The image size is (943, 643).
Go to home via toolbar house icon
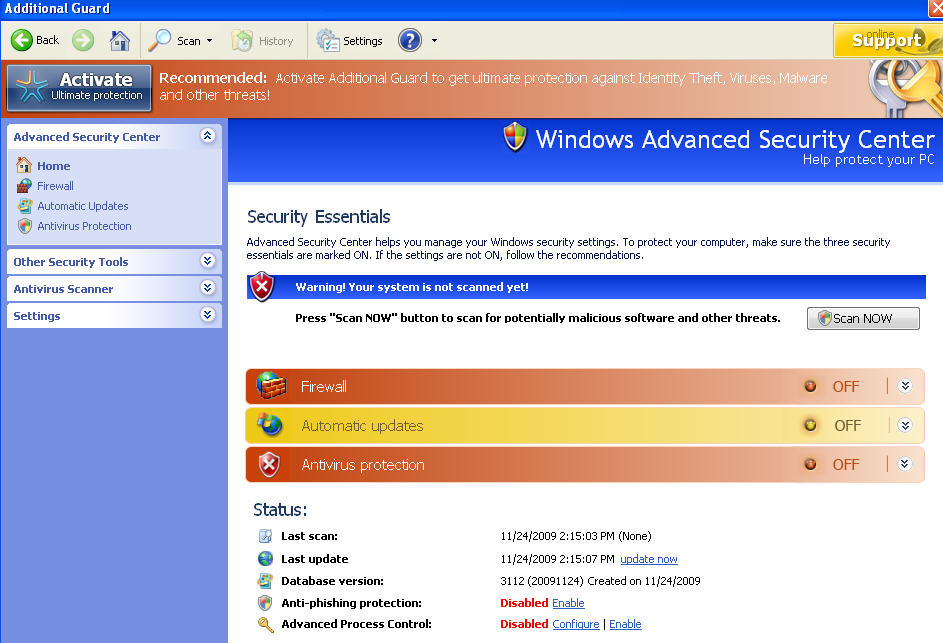point(120,40)
